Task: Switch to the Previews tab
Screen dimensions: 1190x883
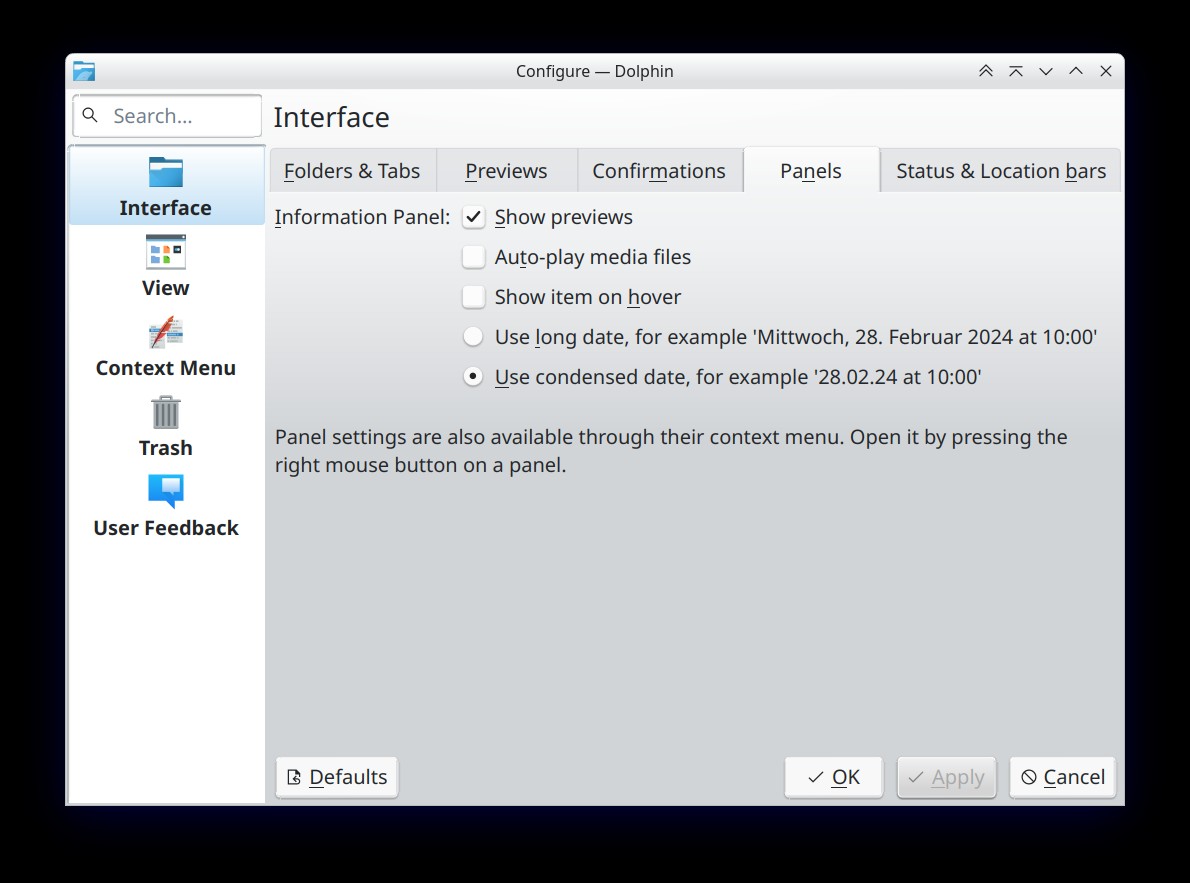Action: point(506,171)
